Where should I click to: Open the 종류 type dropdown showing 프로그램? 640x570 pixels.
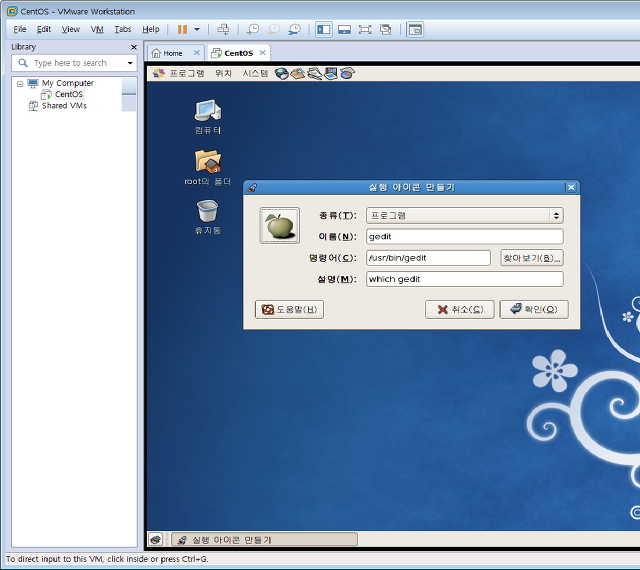464,216
